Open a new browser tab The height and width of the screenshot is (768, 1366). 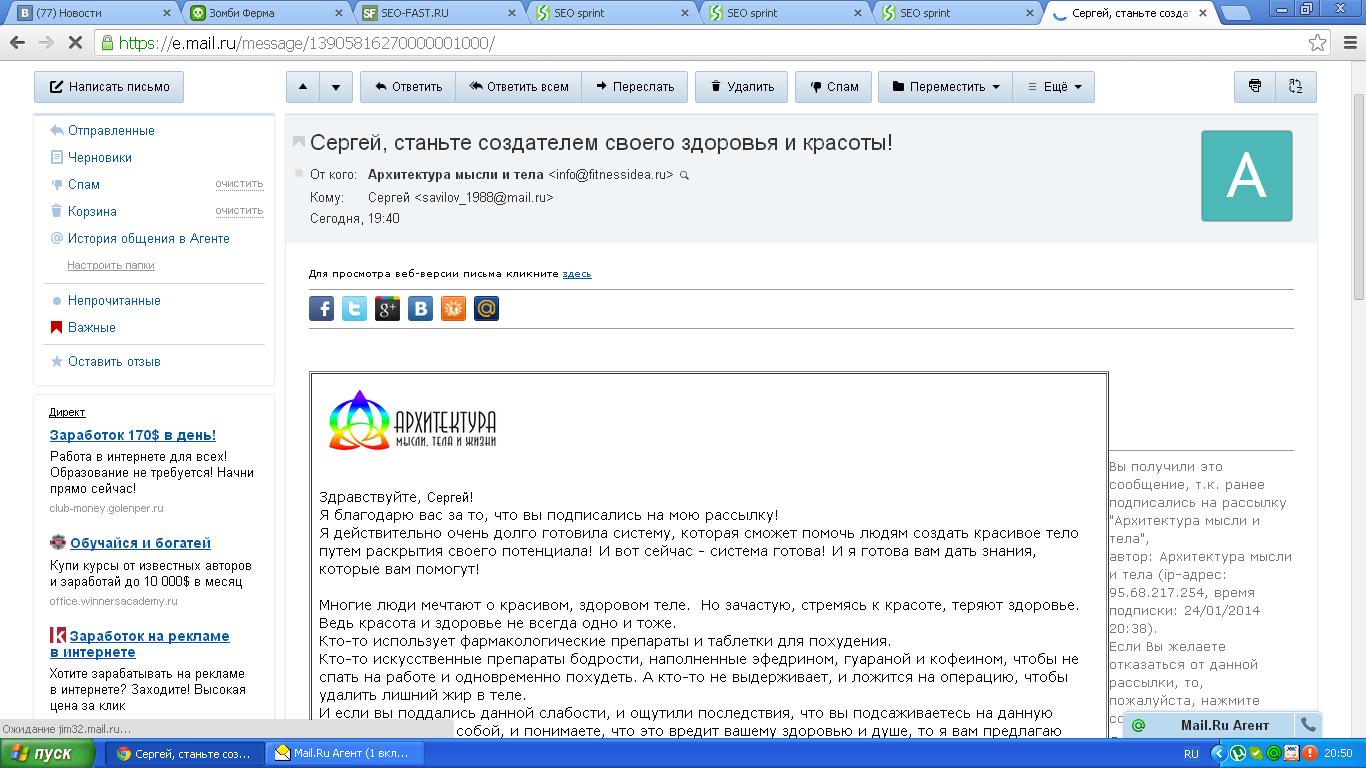(x=1236, y=14)
